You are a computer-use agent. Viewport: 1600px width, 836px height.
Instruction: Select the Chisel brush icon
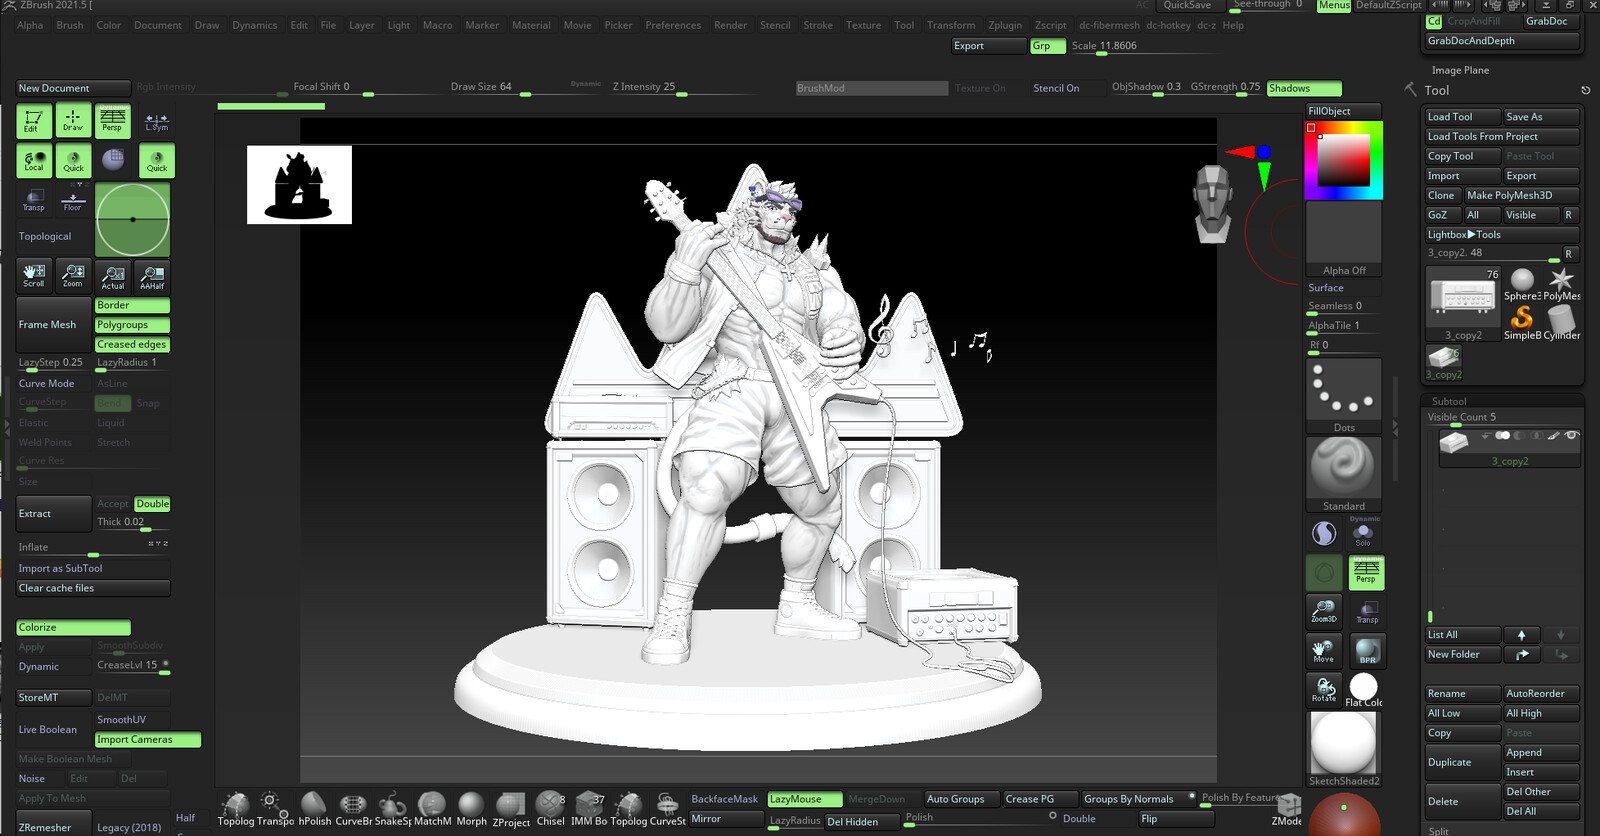550,808
